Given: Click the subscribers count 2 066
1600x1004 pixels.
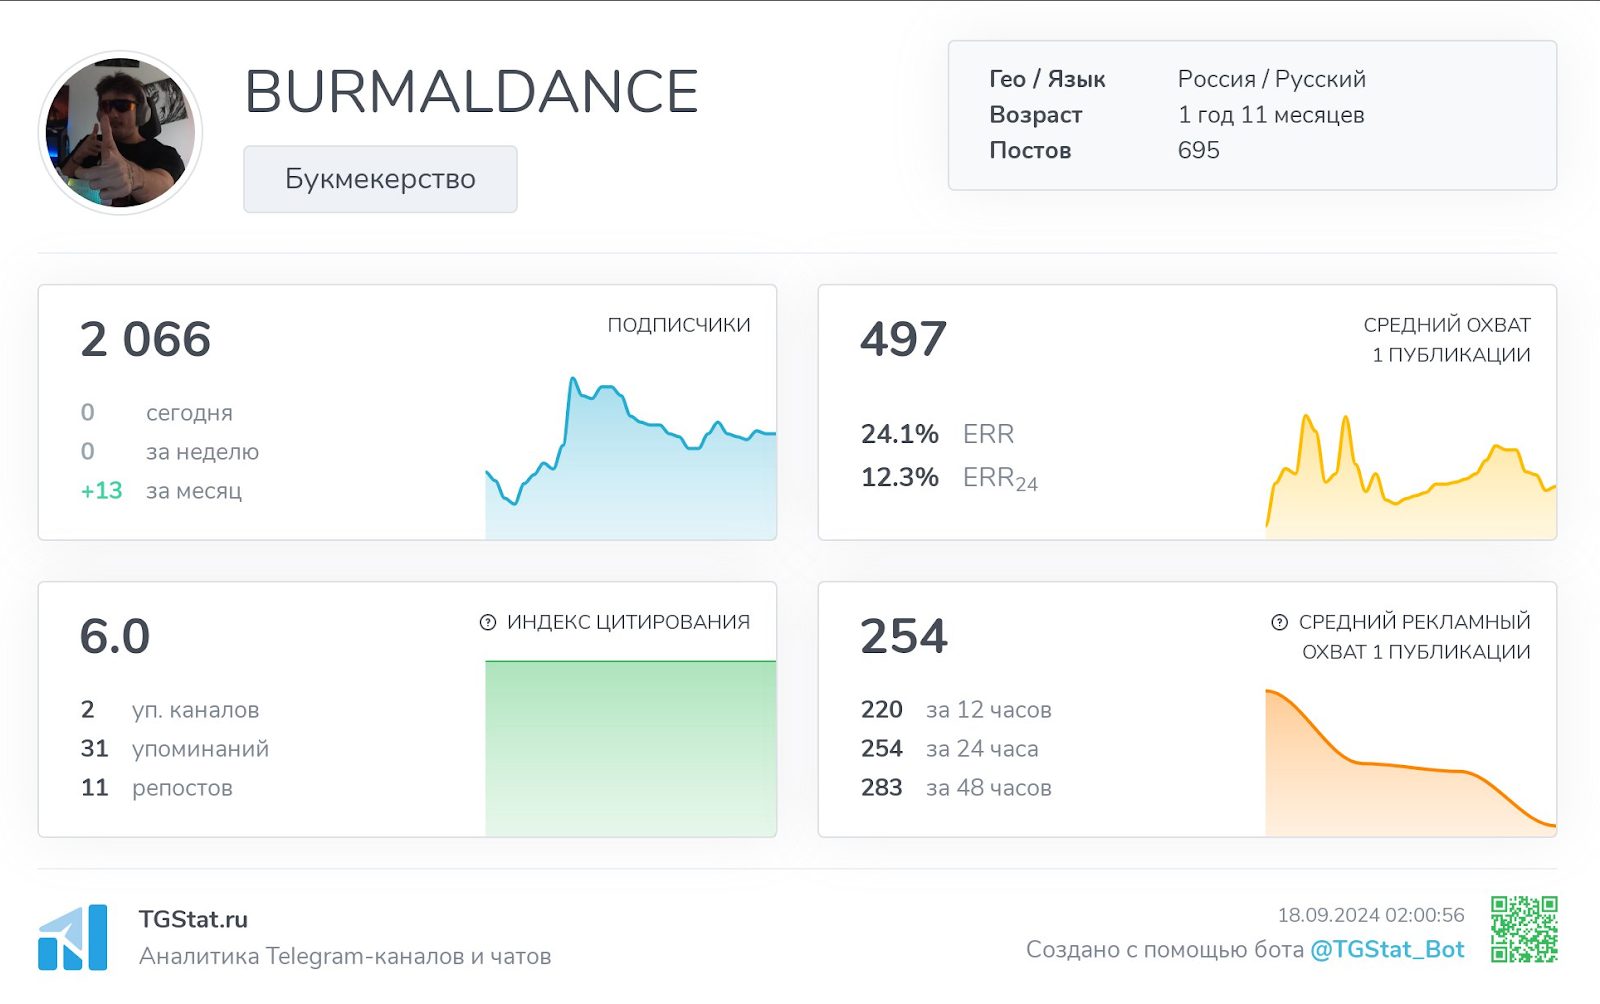Looking at the screenshot, I should tap(146, 339).
